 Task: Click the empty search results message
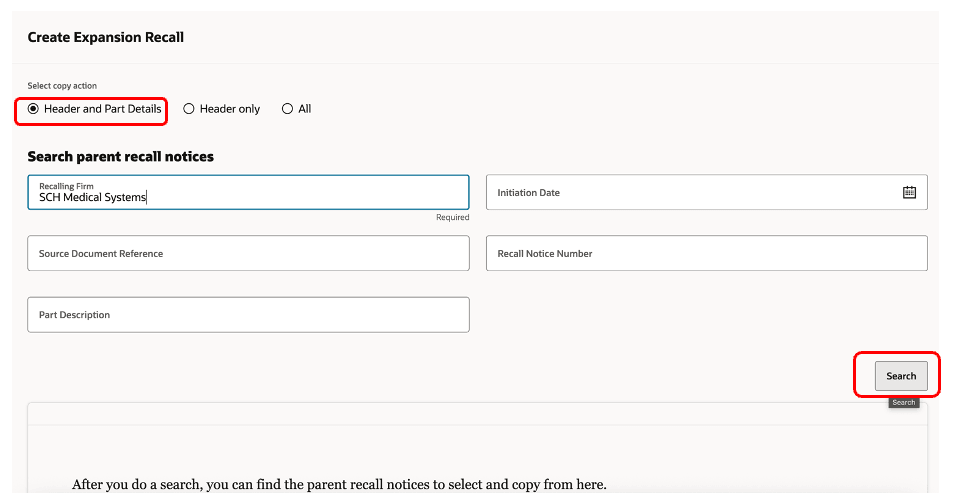click(x=339, y=485)
